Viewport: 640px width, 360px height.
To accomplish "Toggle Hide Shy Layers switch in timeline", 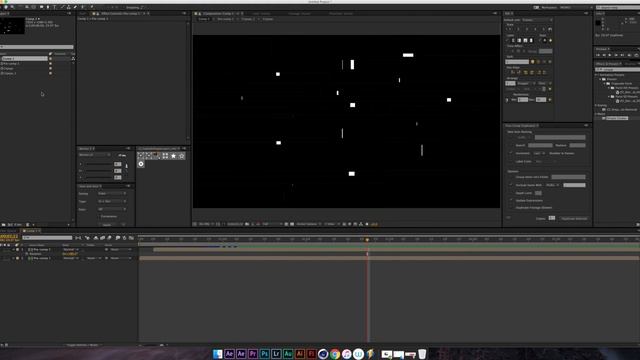I will pyautogui.click(x=96, y=238).
